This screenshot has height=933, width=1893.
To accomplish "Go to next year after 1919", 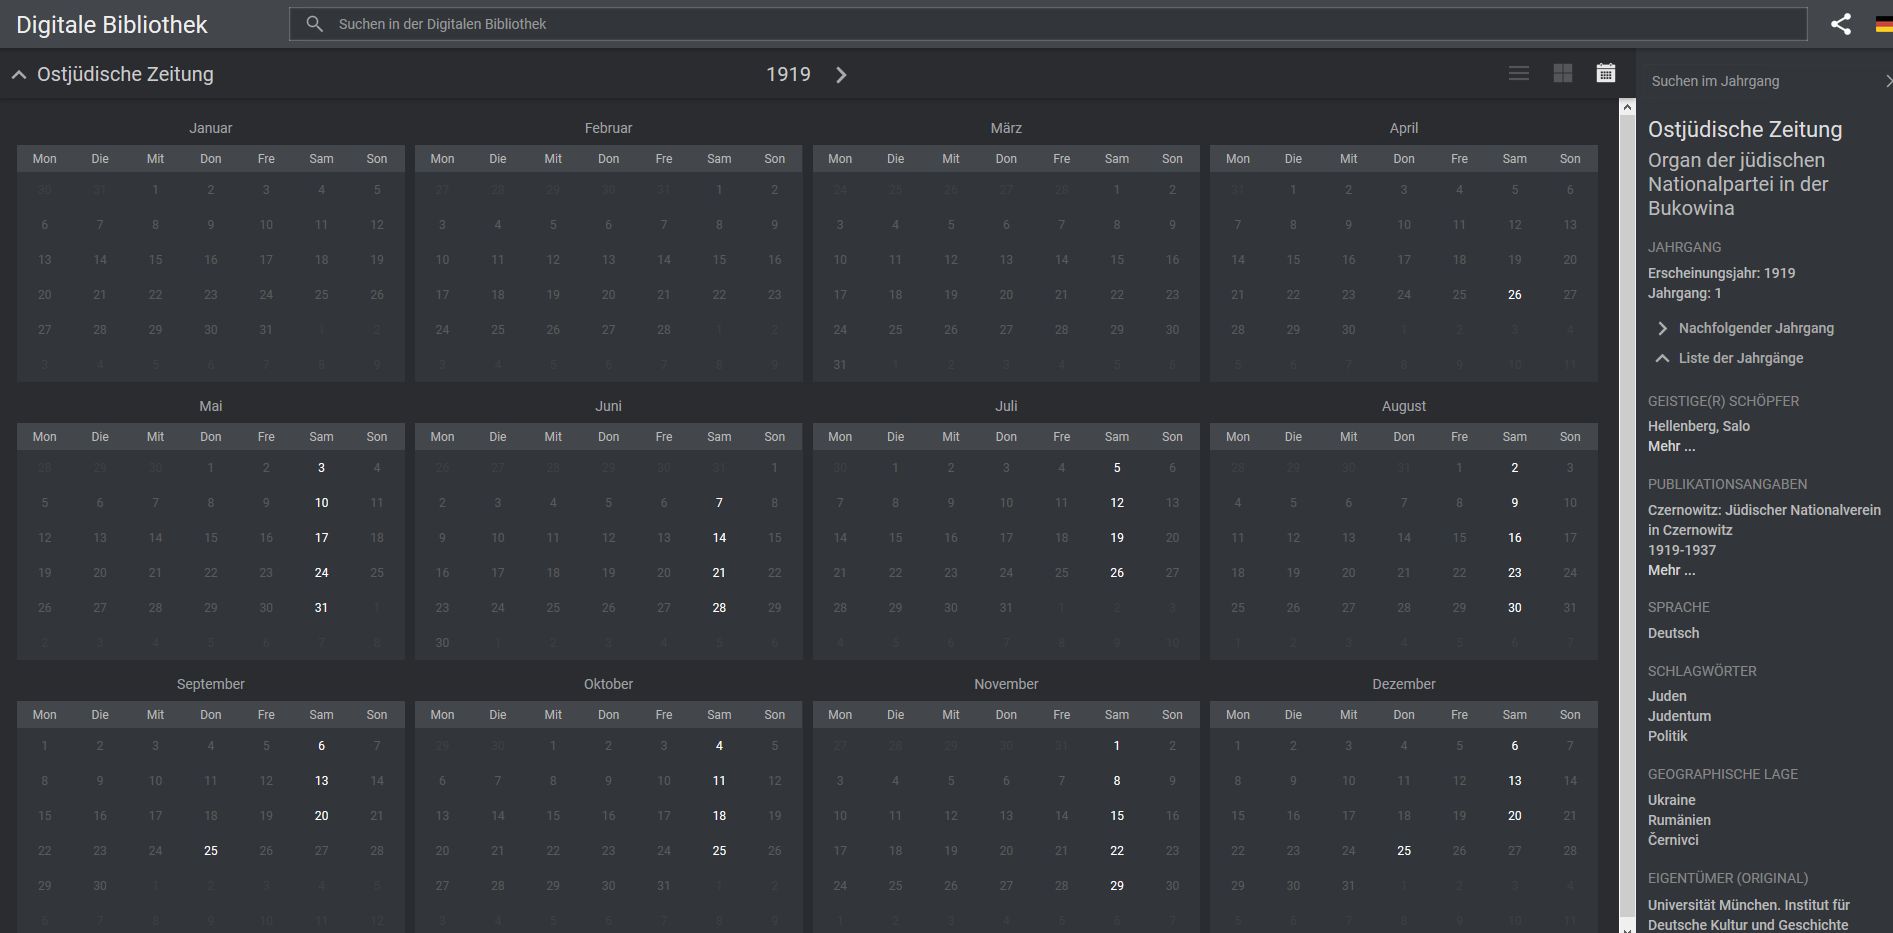I will tap(841, 75).
